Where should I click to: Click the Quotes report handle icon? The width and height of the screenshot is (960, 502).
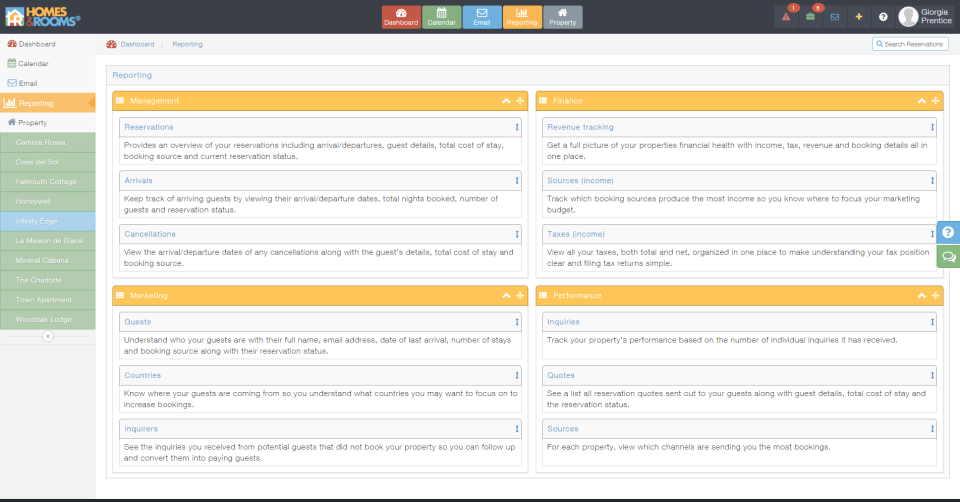pyautogui.click(x=932, y=375)
